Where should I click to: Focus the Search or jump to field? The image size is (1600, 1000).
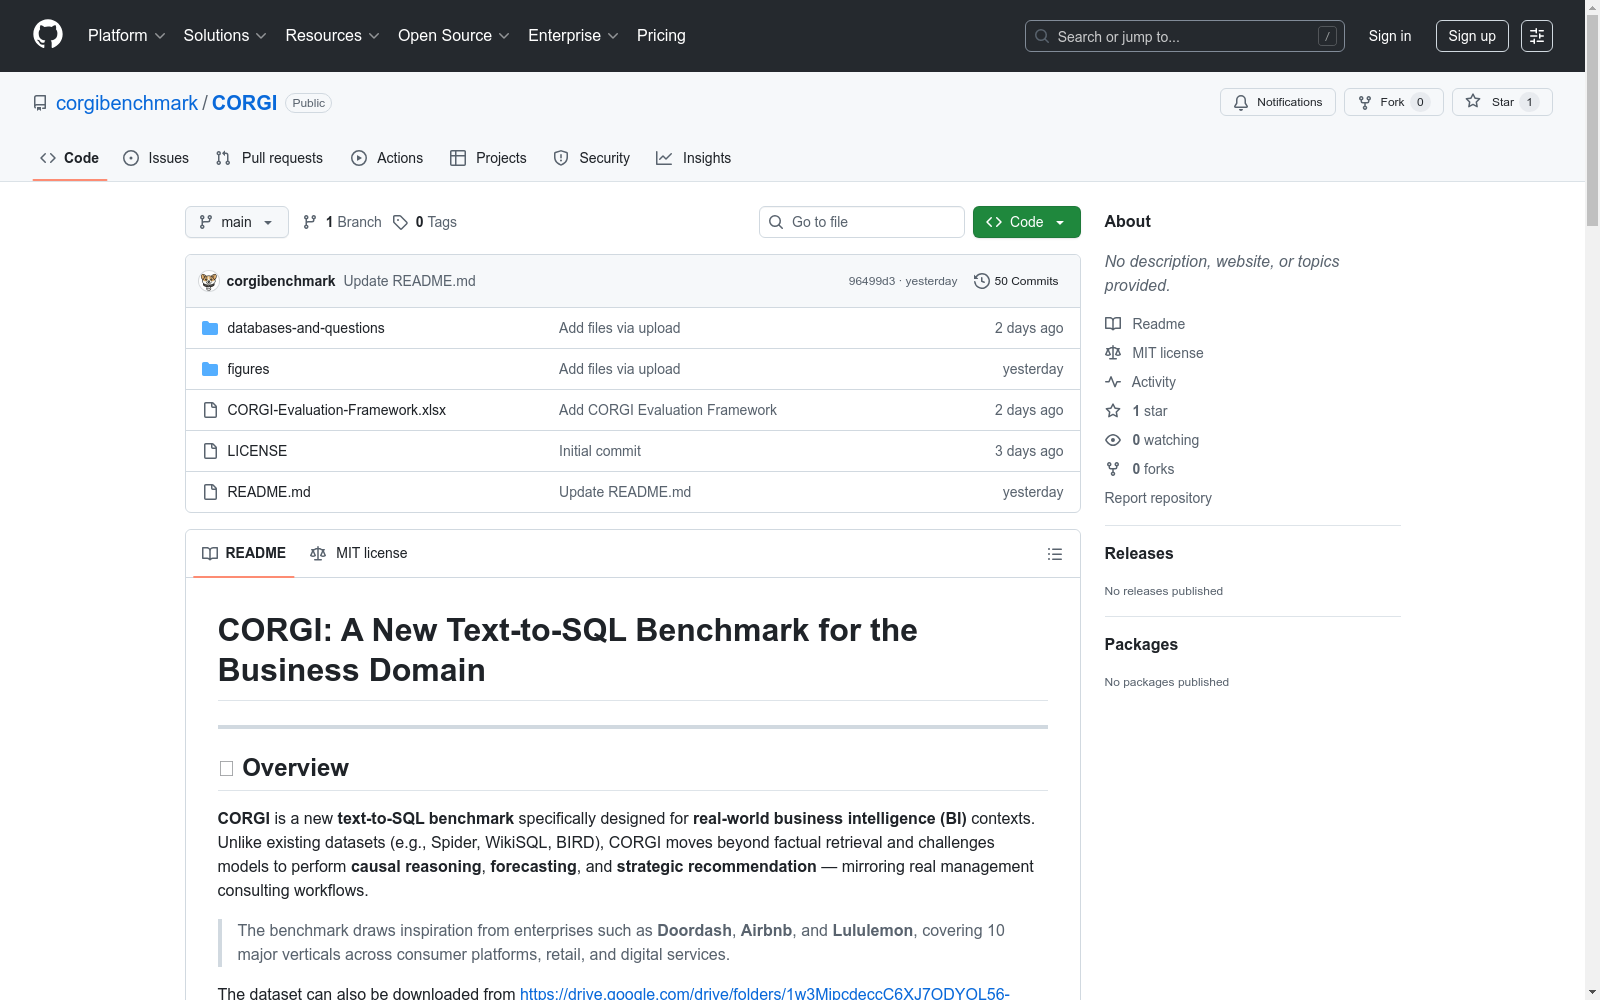[x=1185, y=36]
